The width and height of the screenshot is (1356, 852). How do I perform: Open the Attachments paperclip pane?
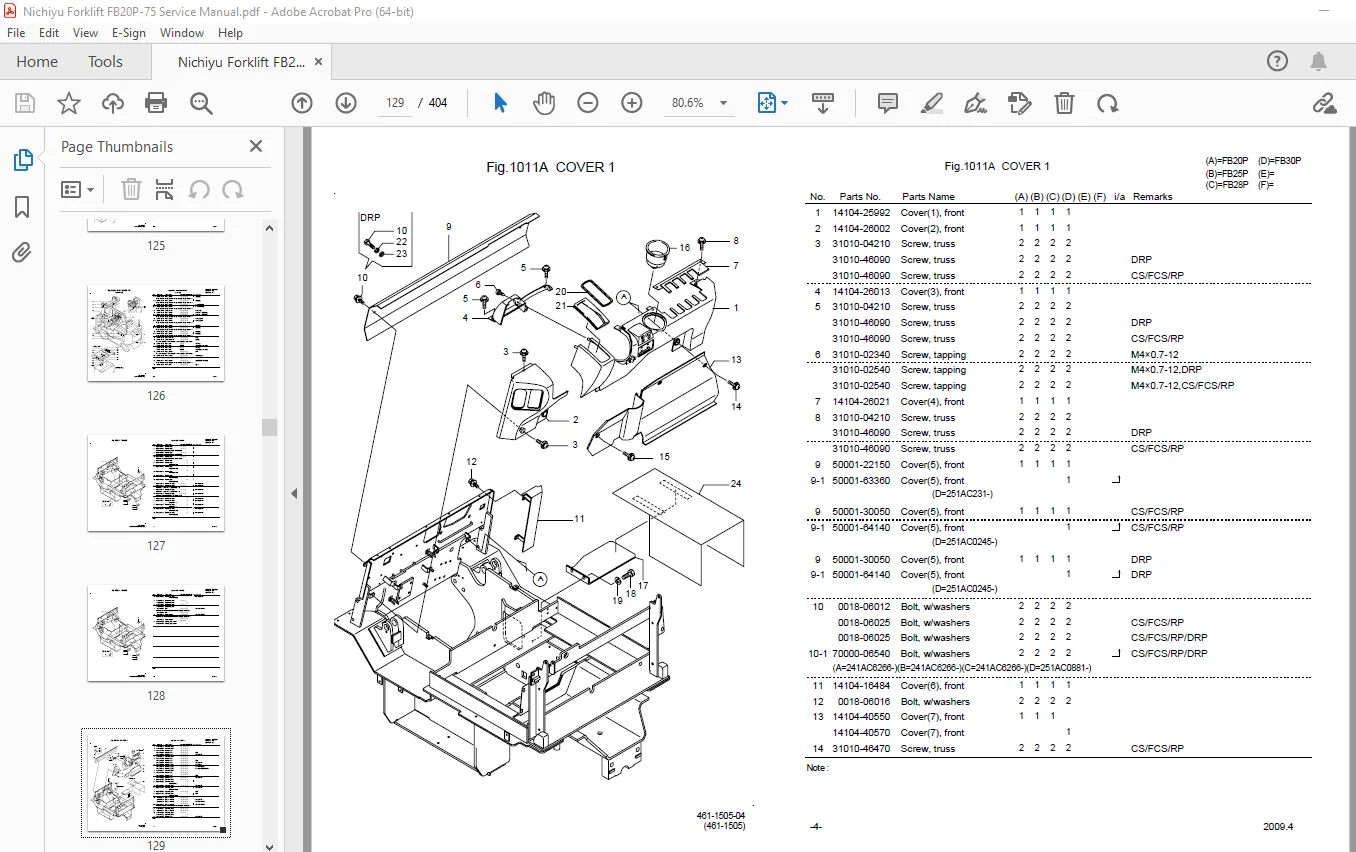tap(22, 253)
